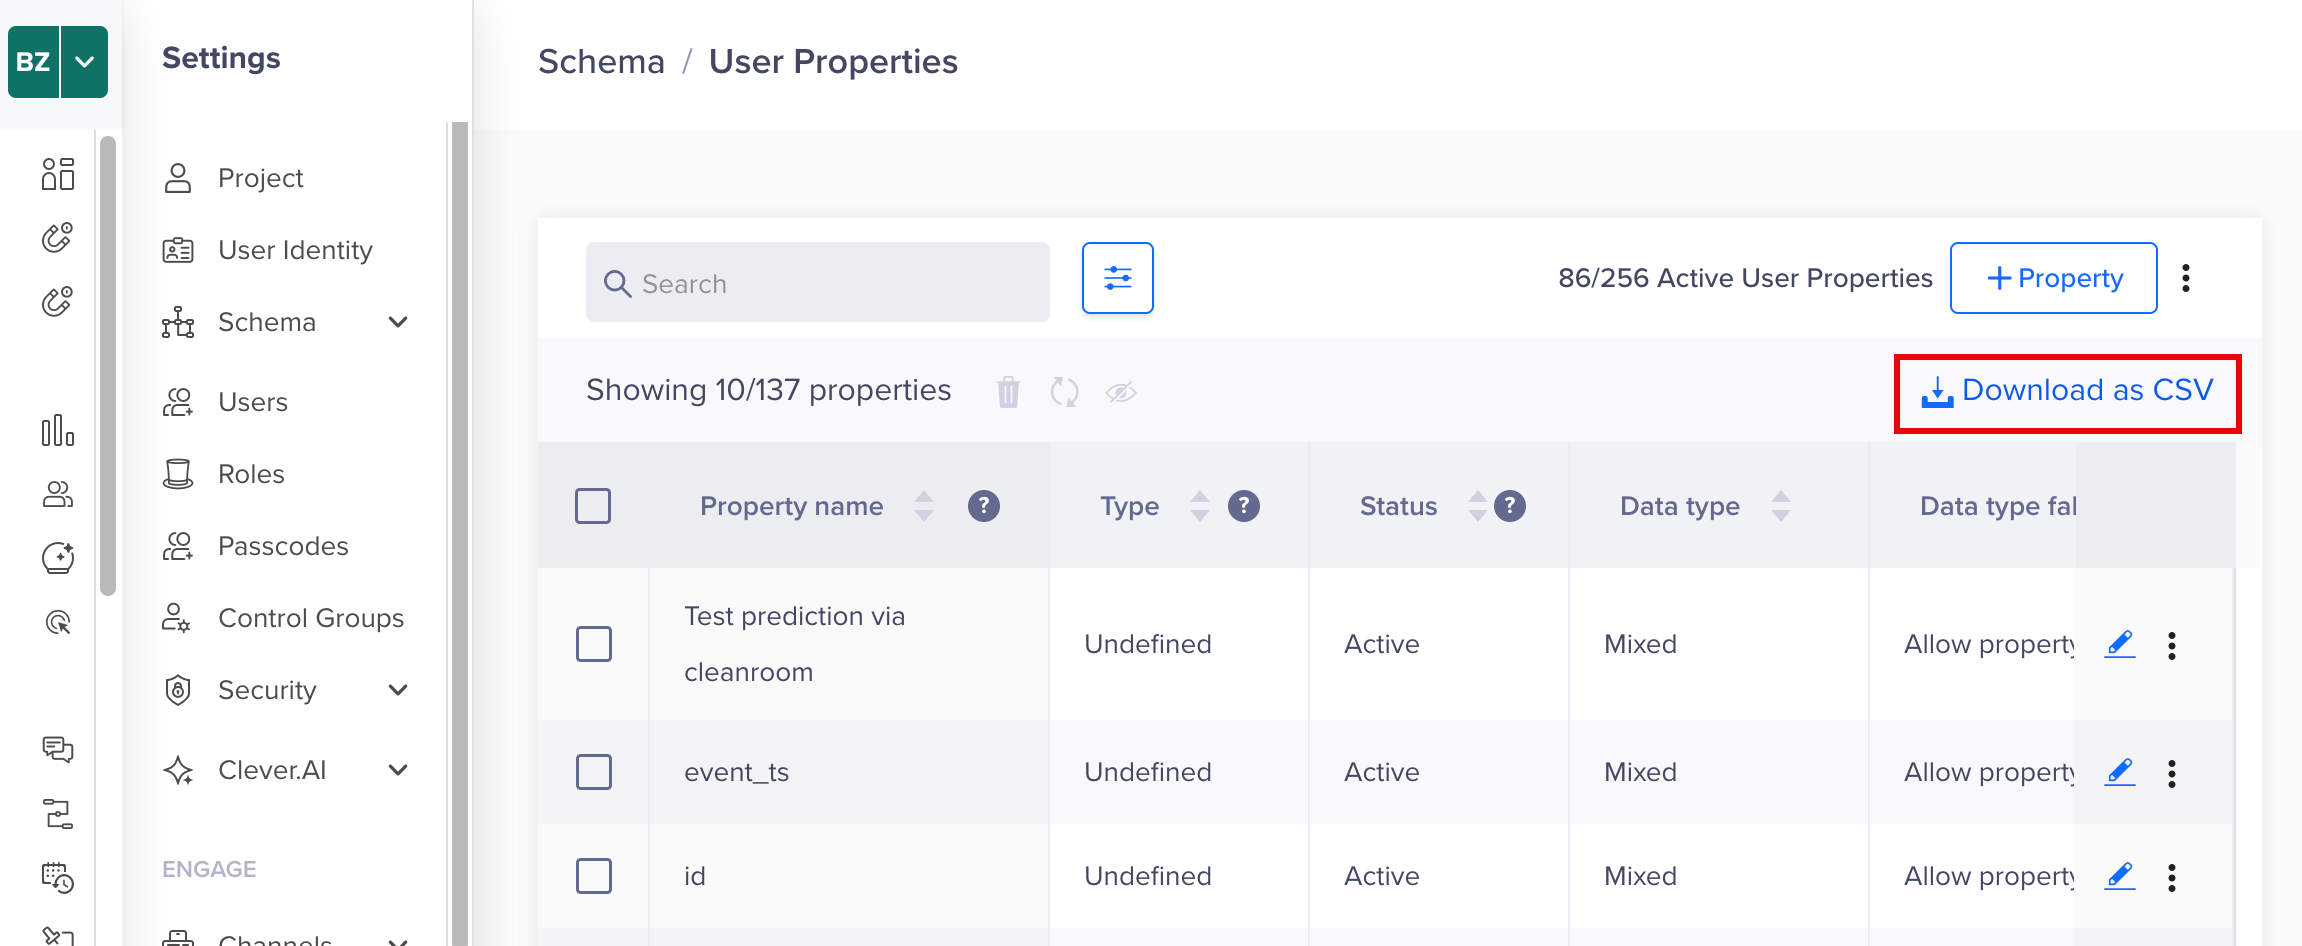The width and height of the screenshot is (2302, 946).
Task: Open the Users settings page
Action: [224, 402]
